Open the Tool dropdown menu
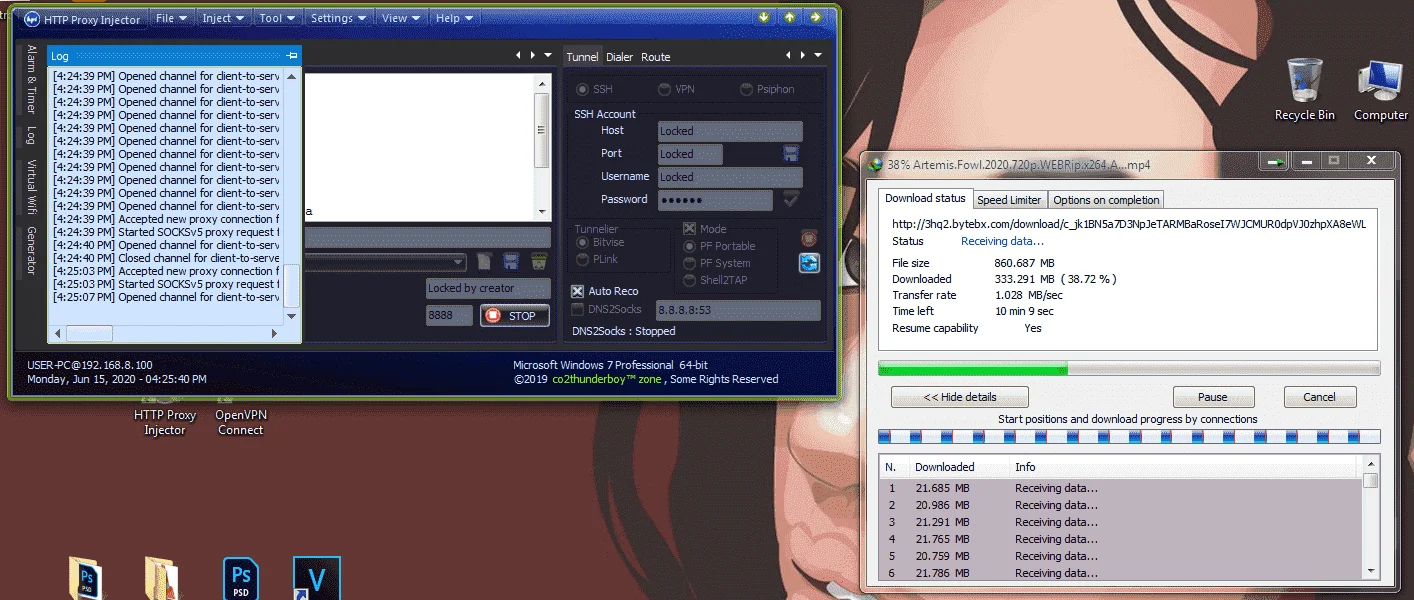This screenshot has height=600, width=1414. coord(277,18)
